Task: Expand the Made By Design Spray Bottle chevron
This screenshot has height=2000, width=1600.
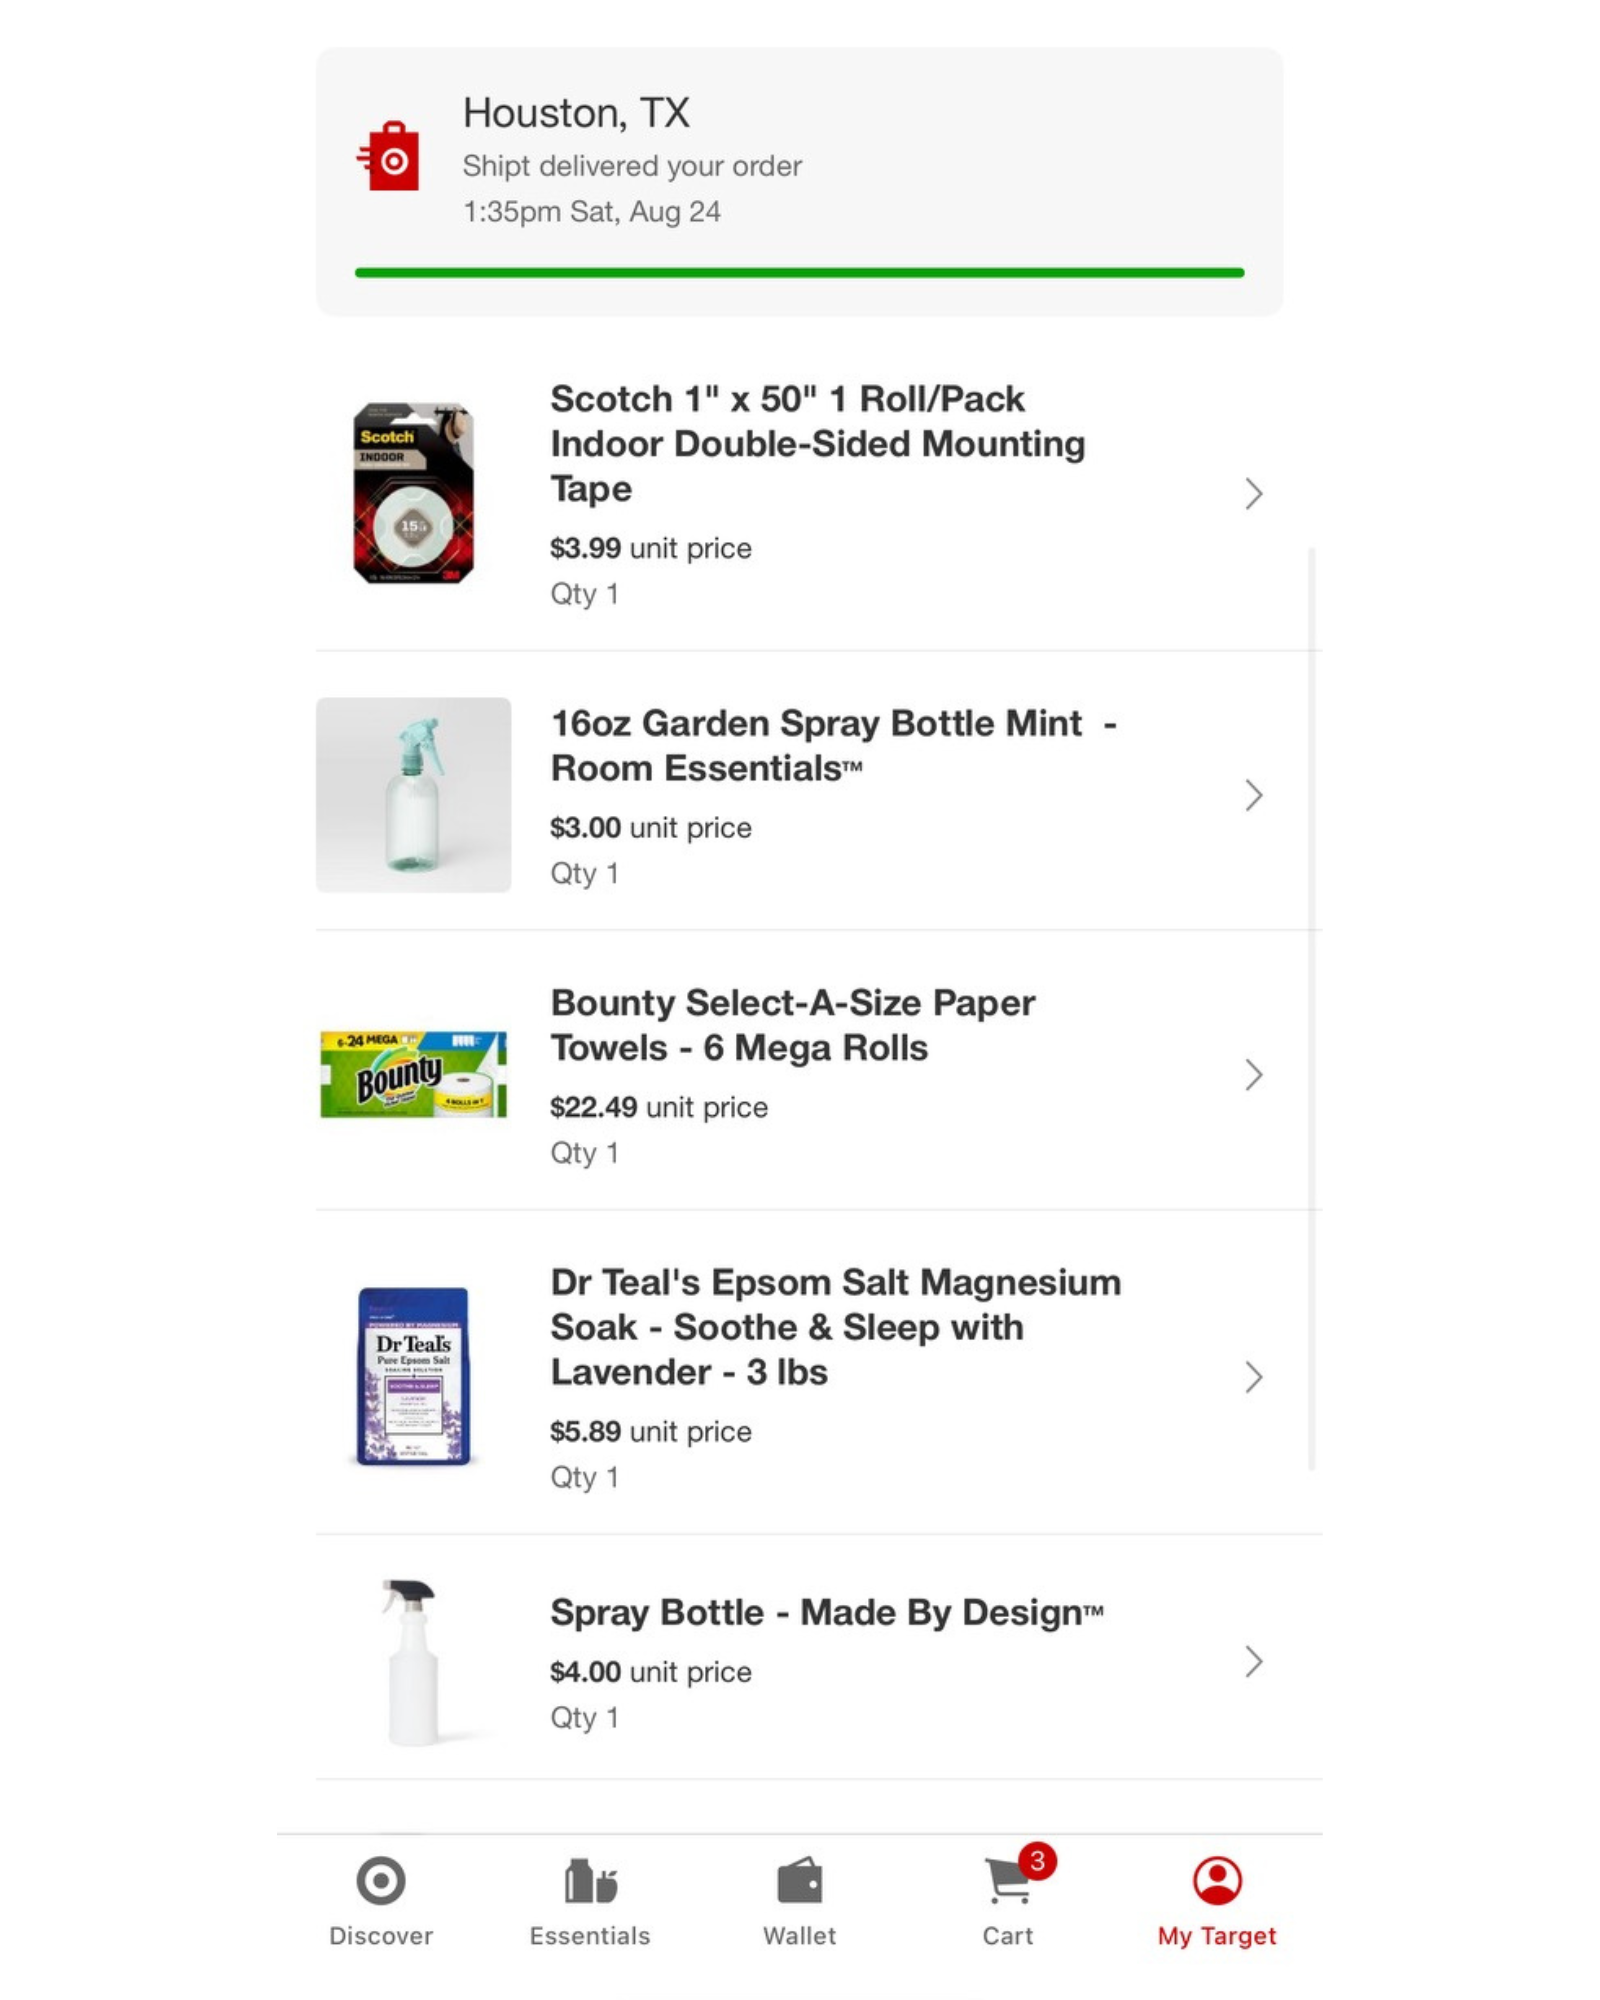Action: pos(1253,1662)
